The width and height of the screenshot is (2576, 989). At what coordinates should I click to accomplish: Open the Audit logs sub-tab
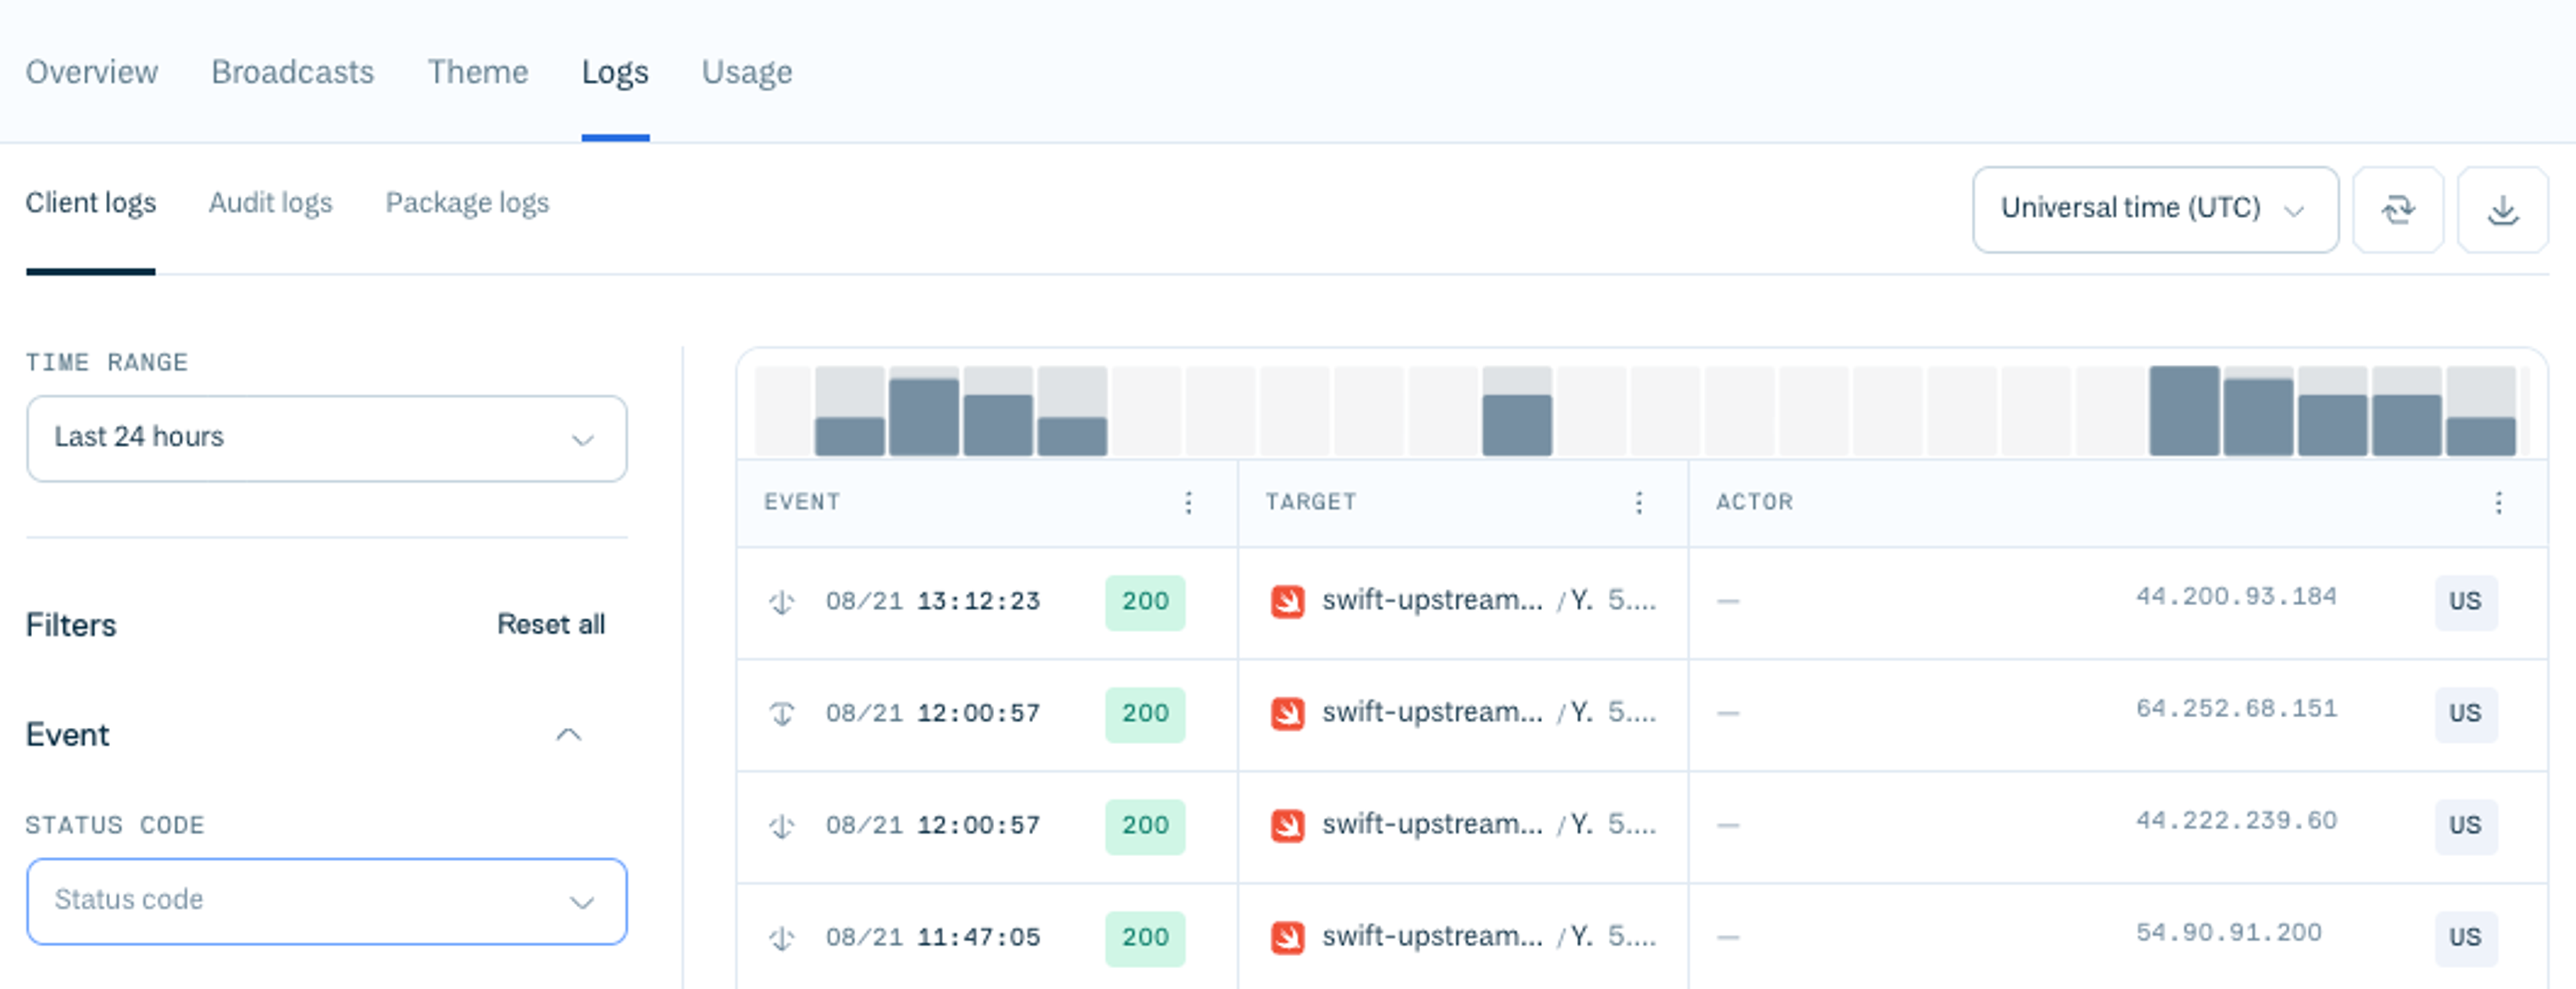point(270,203)
